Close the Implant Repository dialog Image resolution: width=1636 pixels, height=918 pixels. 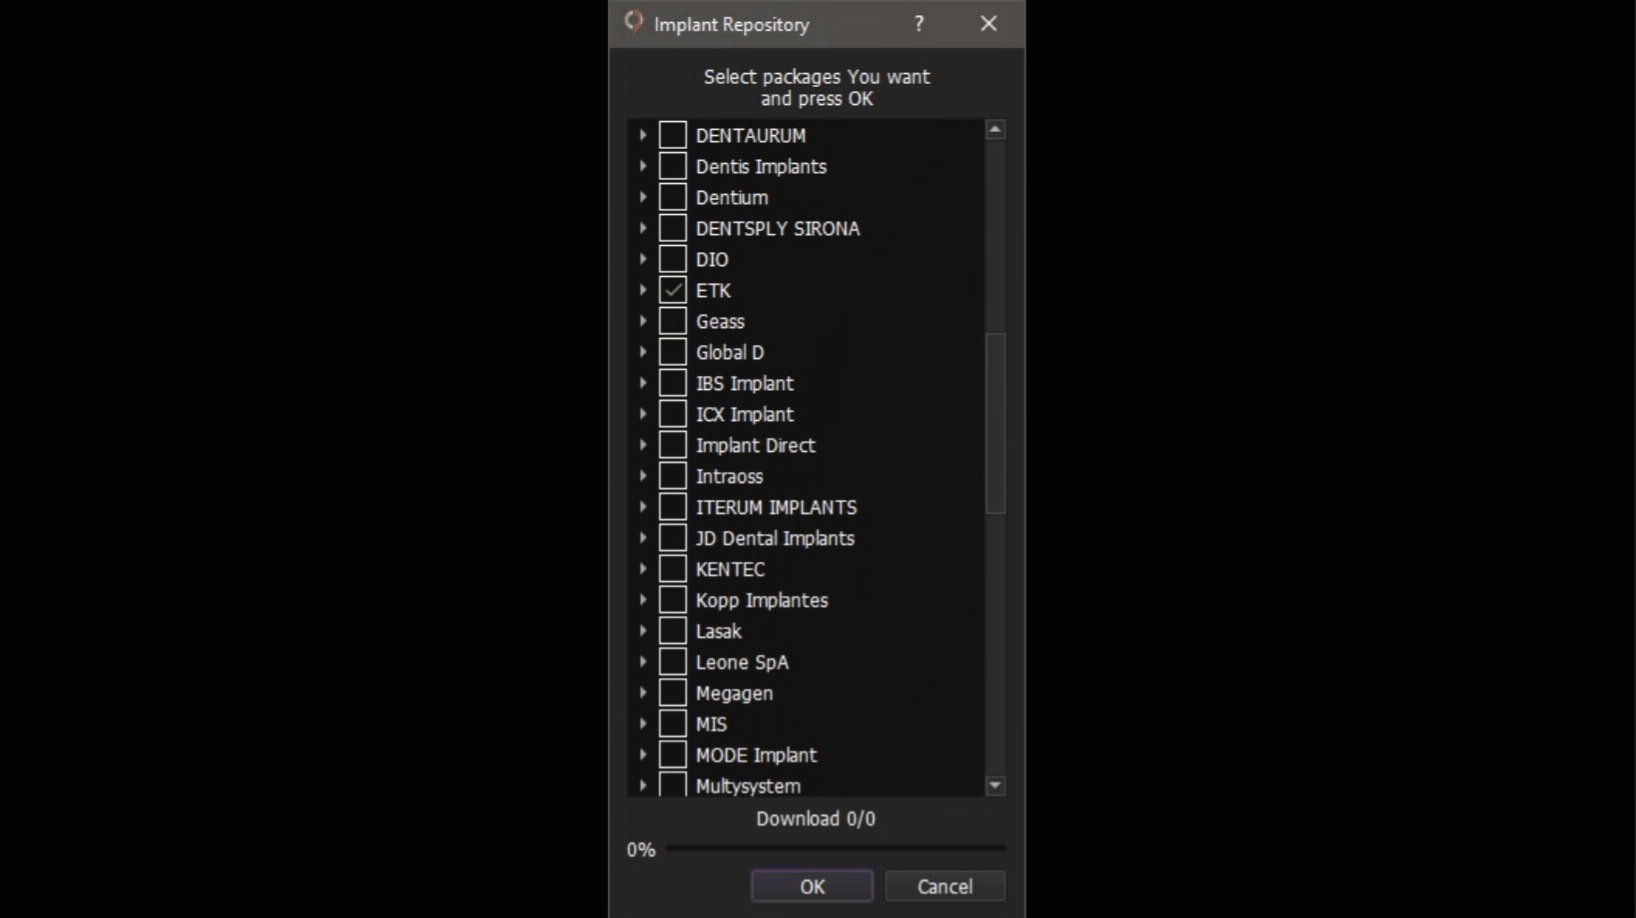coord(988,23)
